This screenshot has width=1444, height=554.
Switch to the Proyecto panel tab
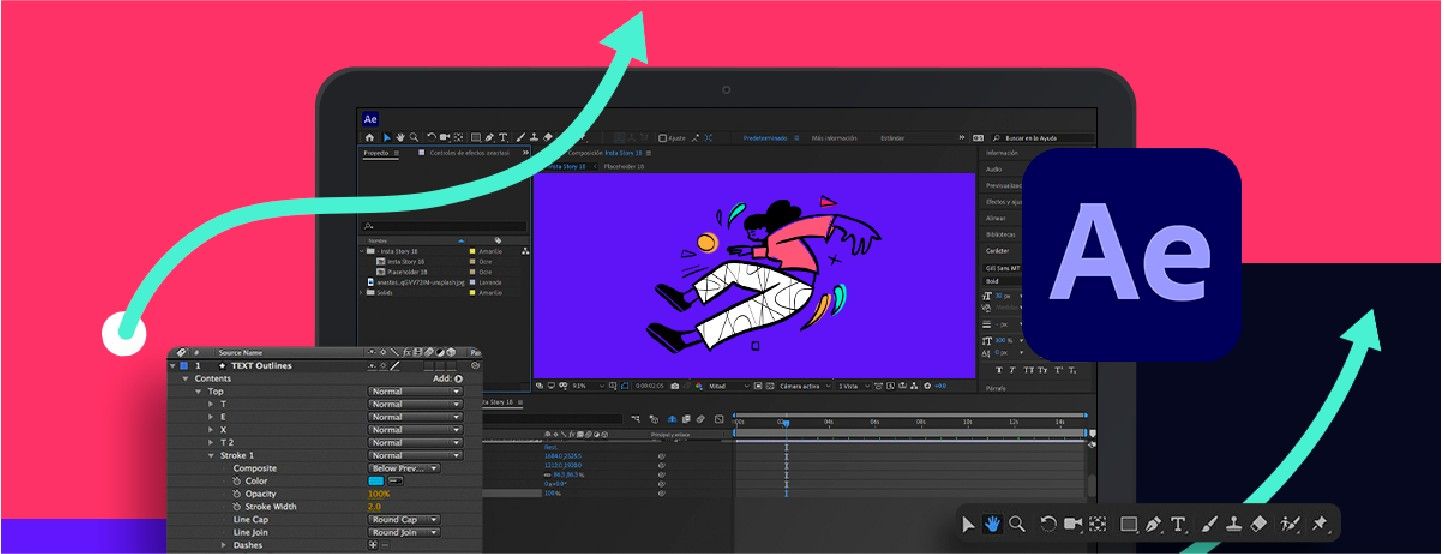point(376,153)
